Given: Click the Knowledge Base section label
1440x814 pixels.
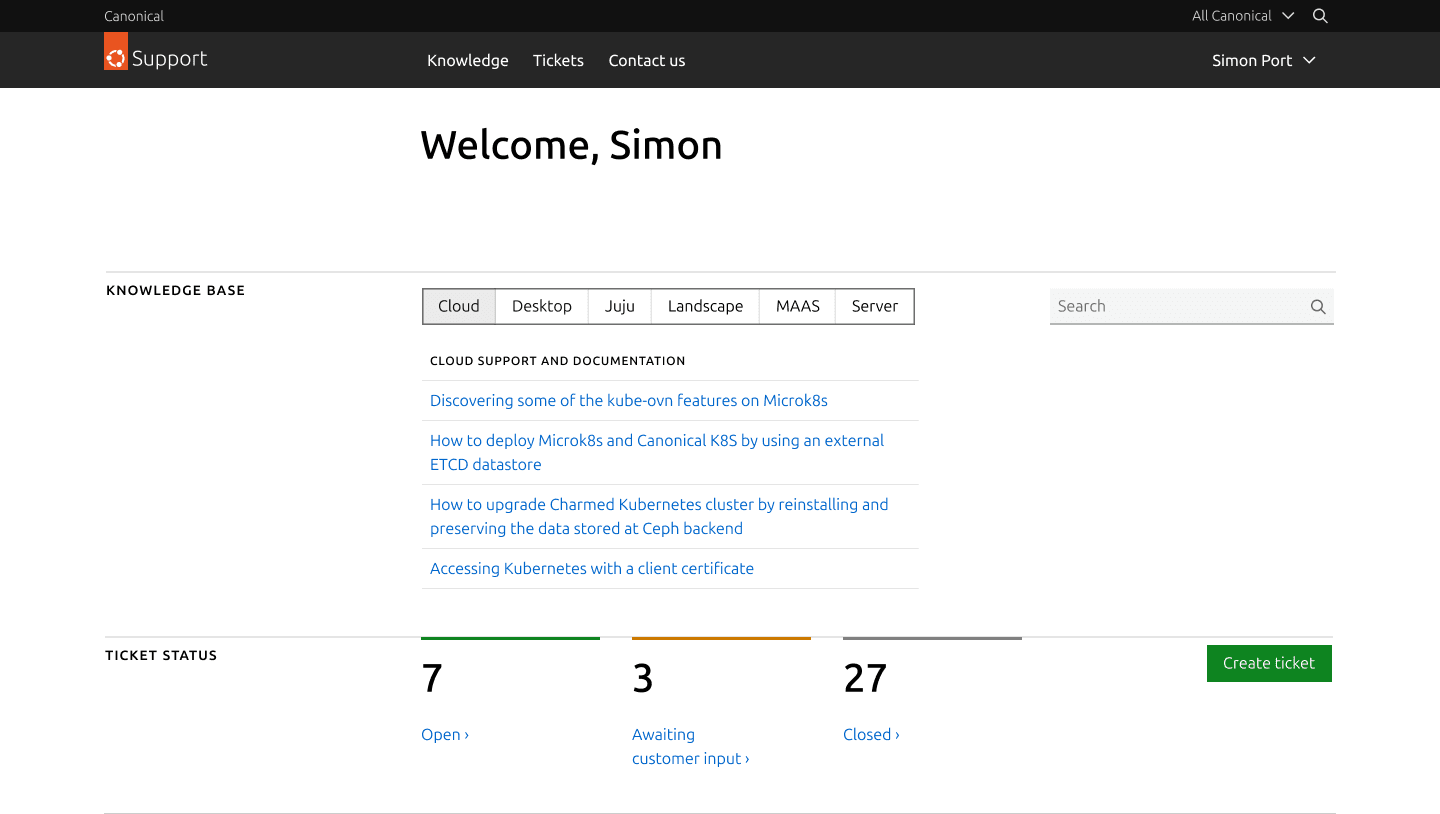Looking at the screenshot, I should 175,290.
